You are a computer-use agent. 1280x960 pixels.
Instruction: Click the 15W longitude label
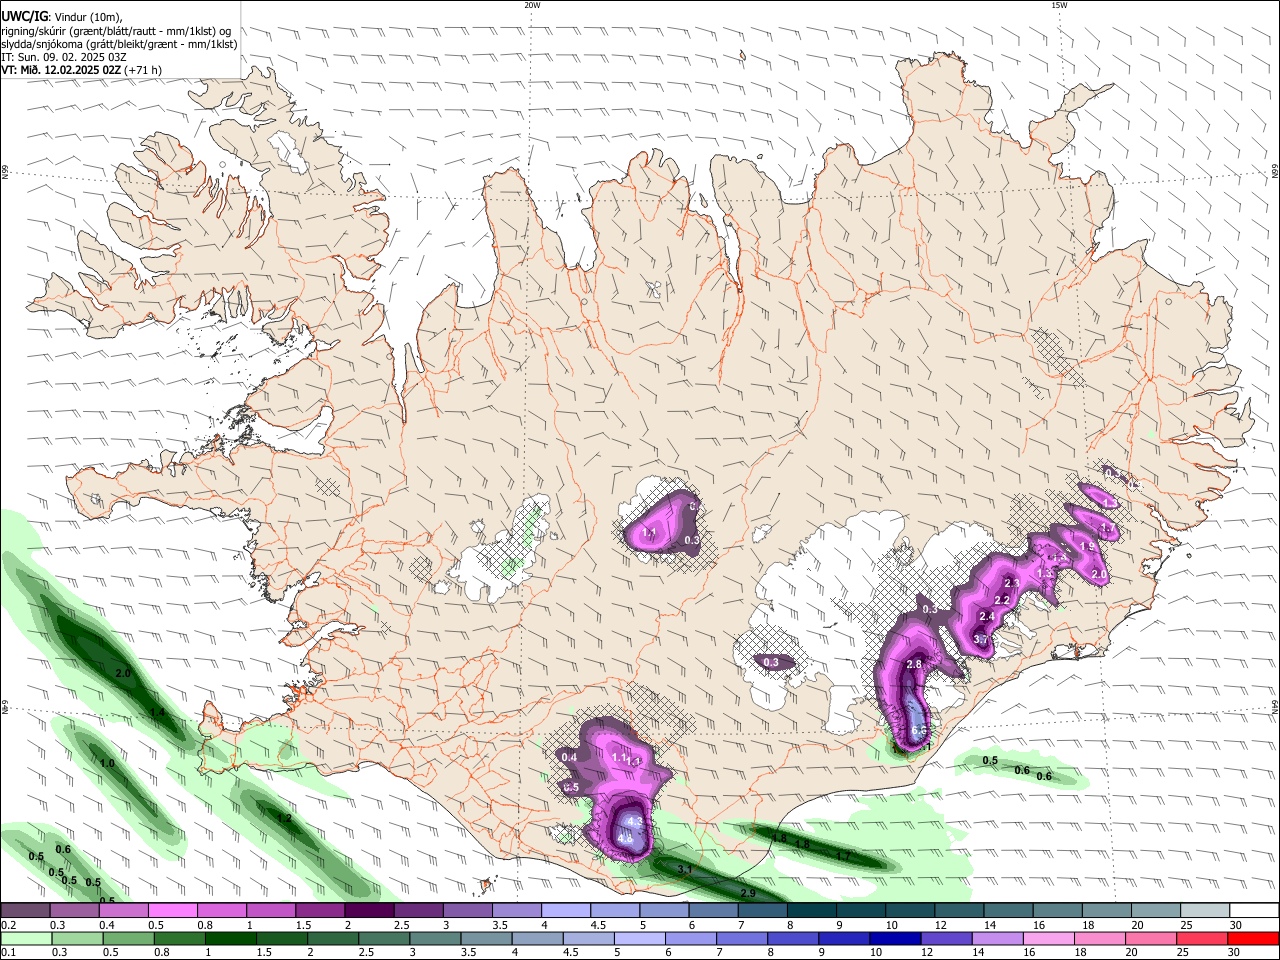pos(1058,5)
